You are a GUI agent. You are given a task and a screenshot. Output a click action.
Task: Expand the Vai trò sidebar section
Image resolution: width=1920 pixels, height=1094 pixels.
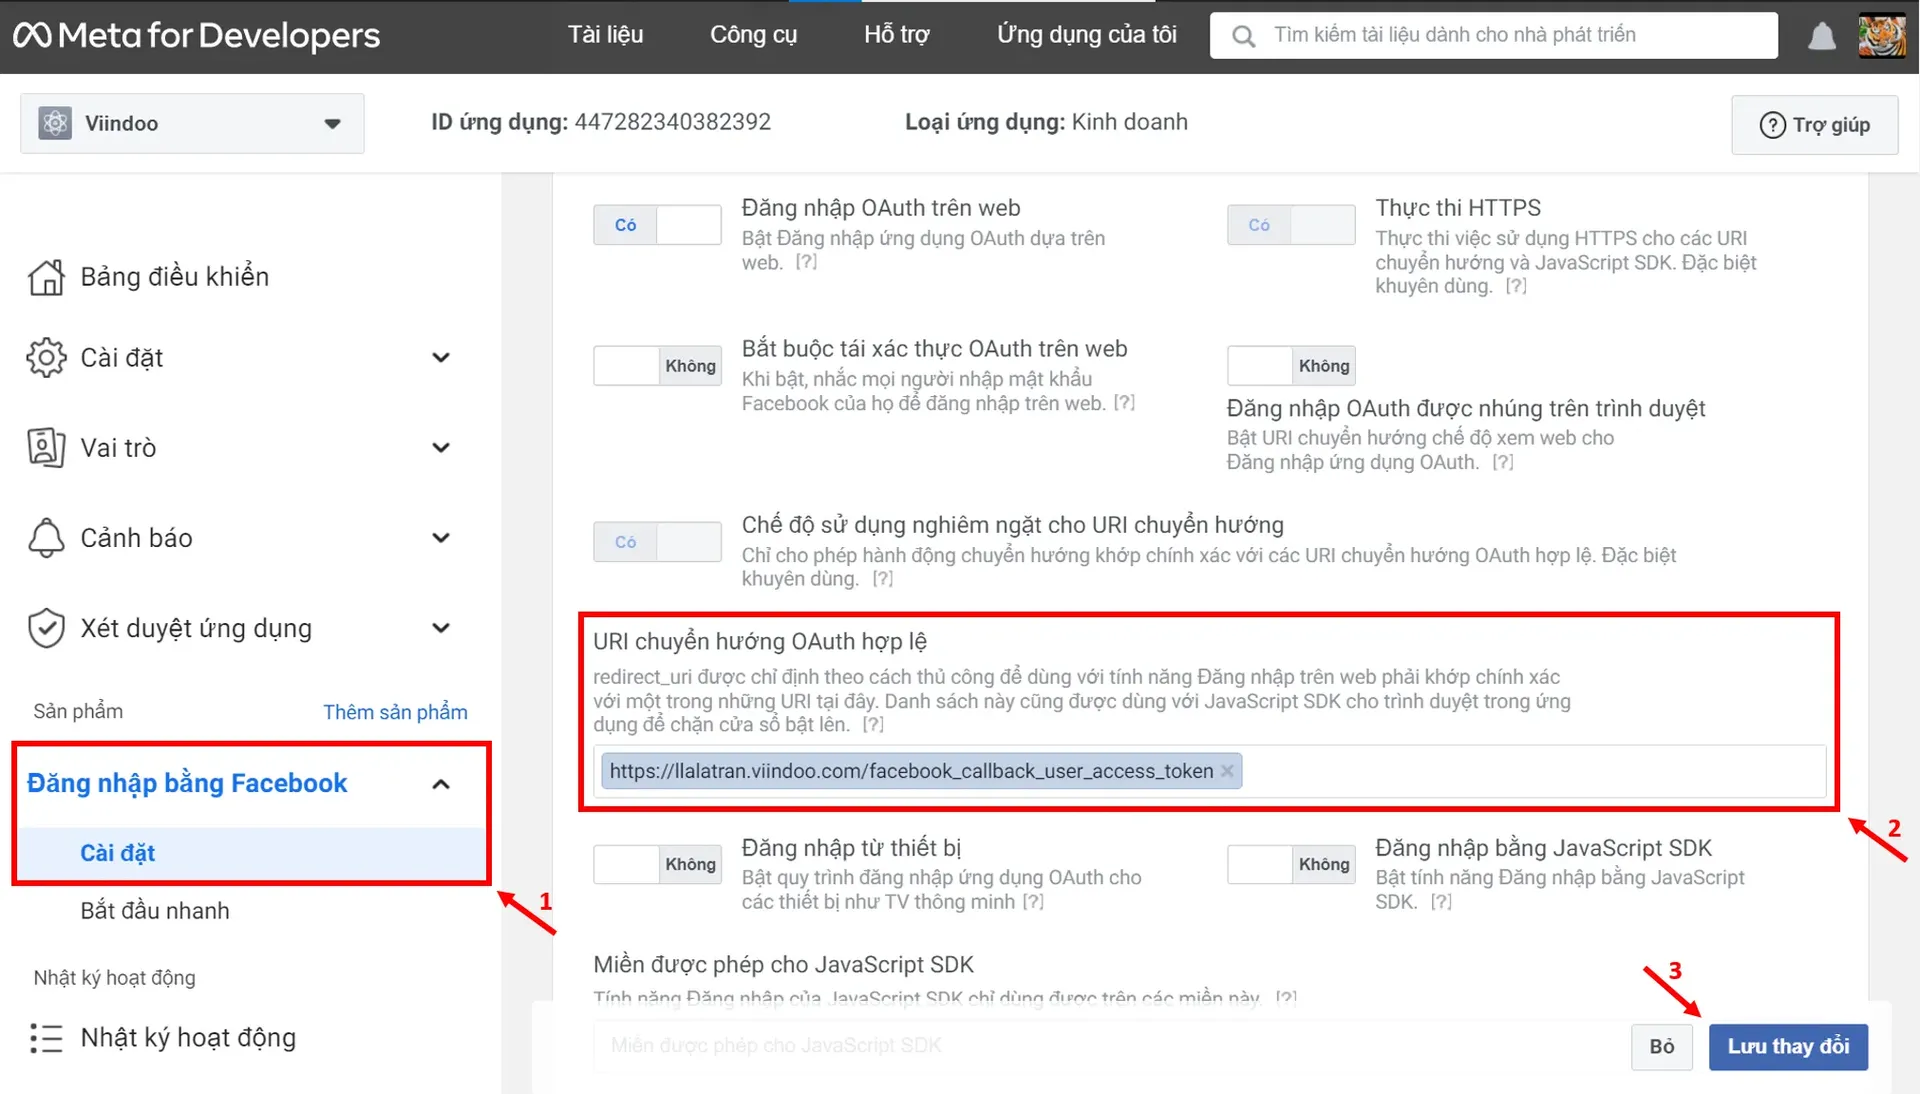[x=441, y=448]
